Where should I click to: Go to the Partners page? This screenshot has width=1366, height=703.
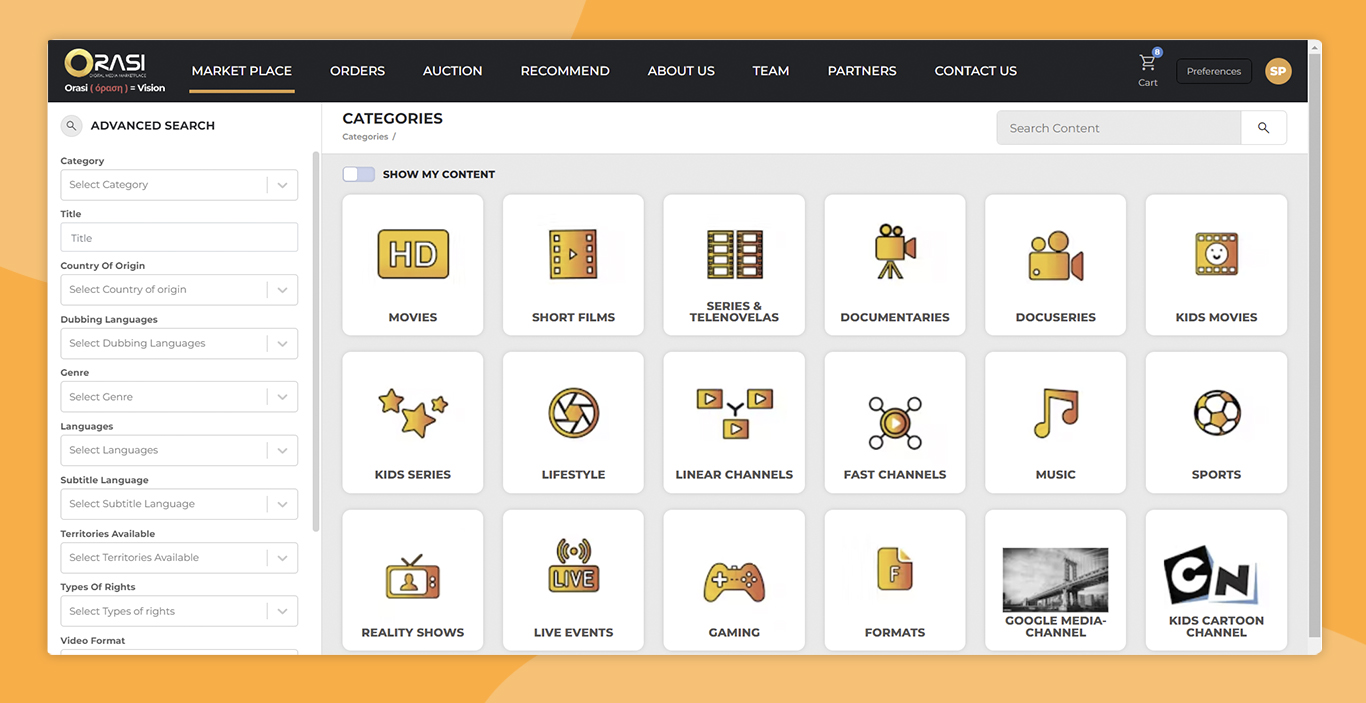(862, 71)
